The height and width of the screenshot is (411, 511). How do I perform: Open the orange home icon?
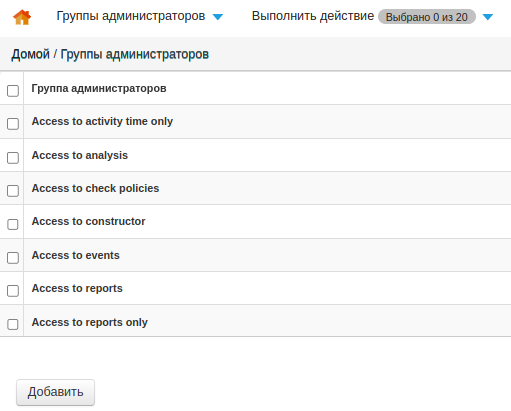click(x=22, y=17)
